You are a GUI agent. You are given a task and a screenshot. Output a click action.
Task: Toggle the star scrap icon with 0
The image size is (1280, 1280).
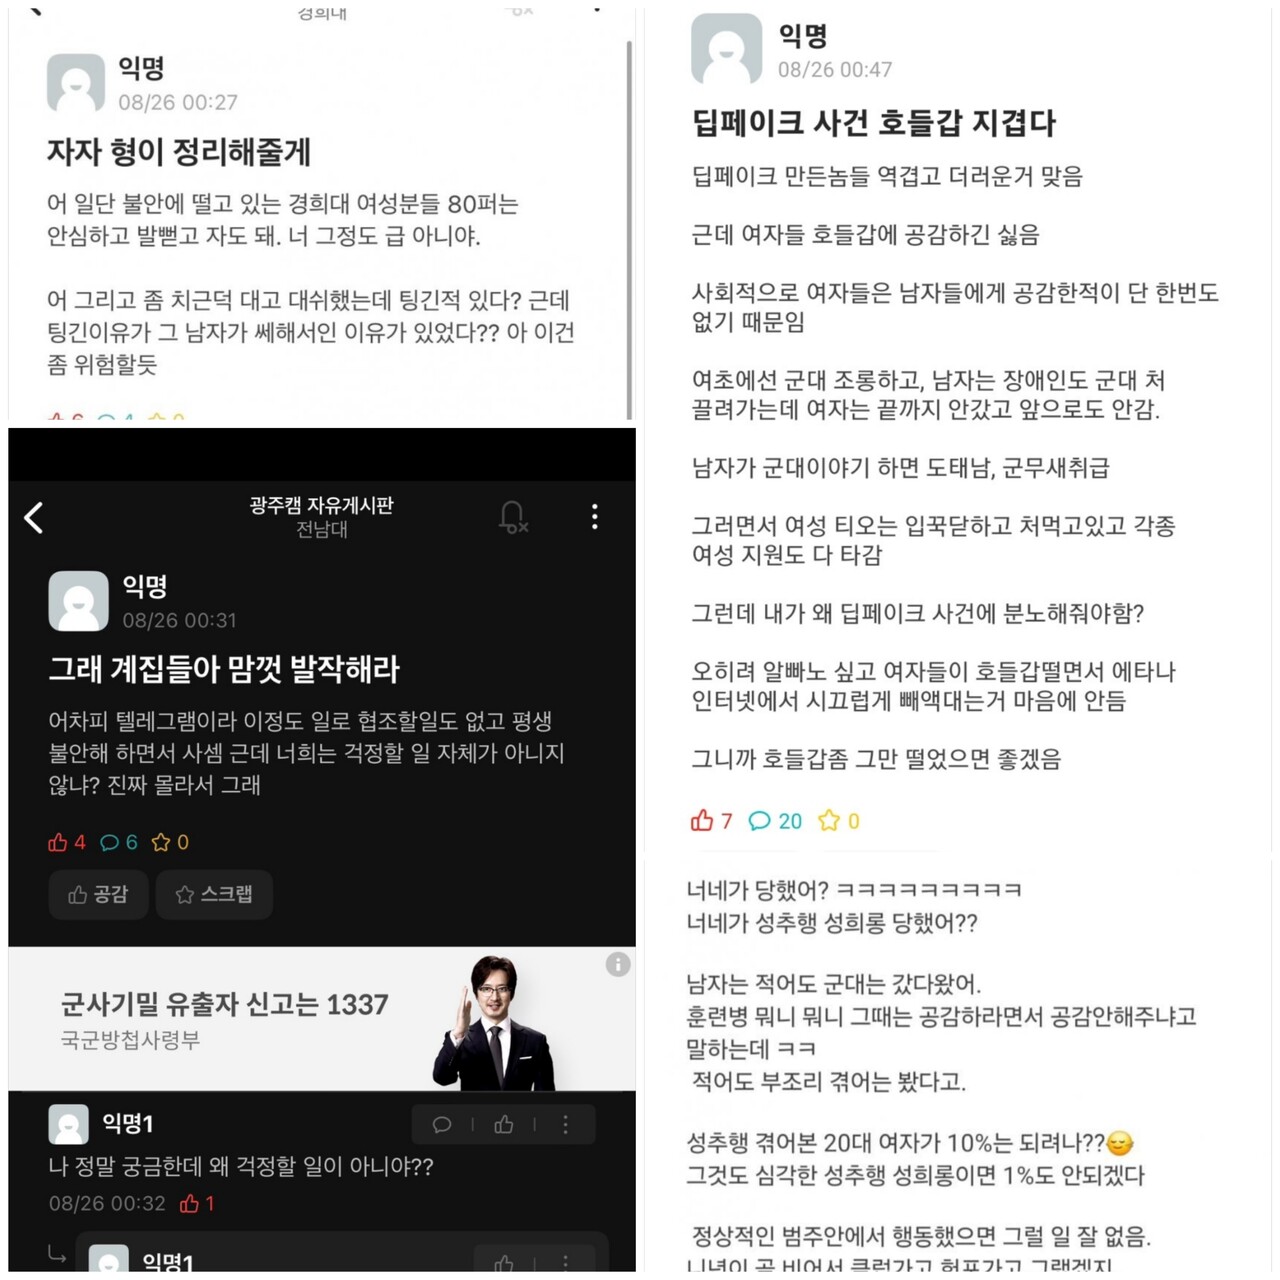coord(839,821)
